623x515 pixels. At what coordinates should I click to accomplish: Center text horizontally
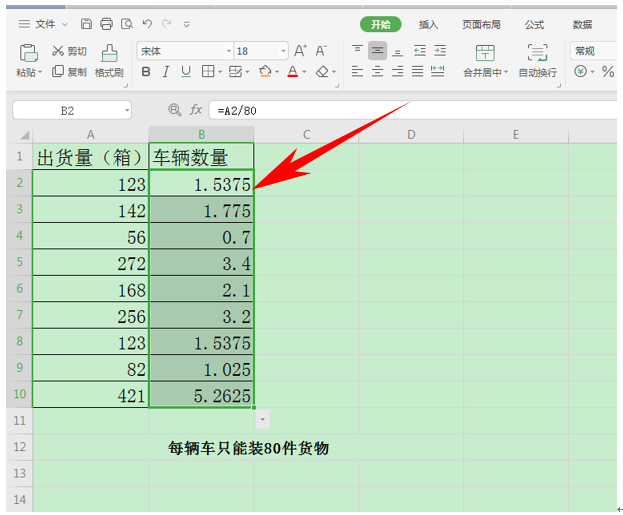pyautogui.click(x=377, y=72)
